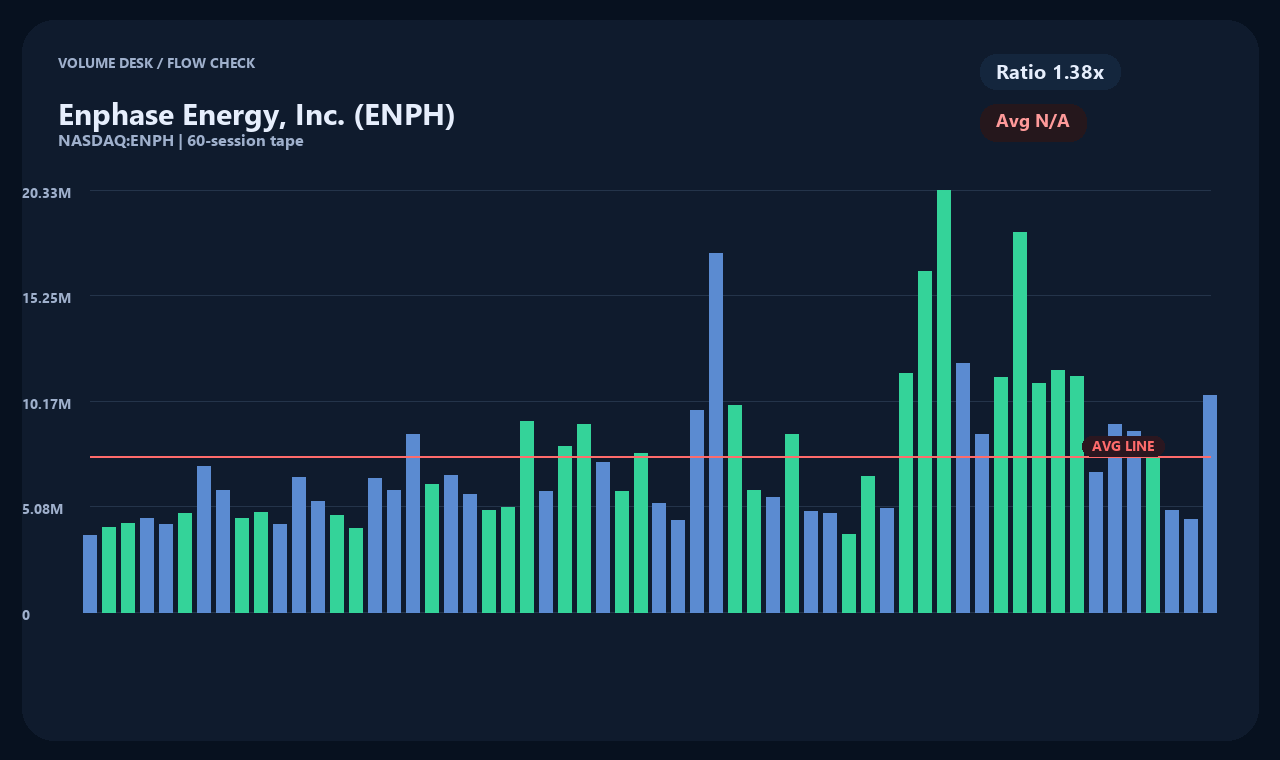Select the last blue bar on the right
The image size is (1280, 760).
point(1210,504)
